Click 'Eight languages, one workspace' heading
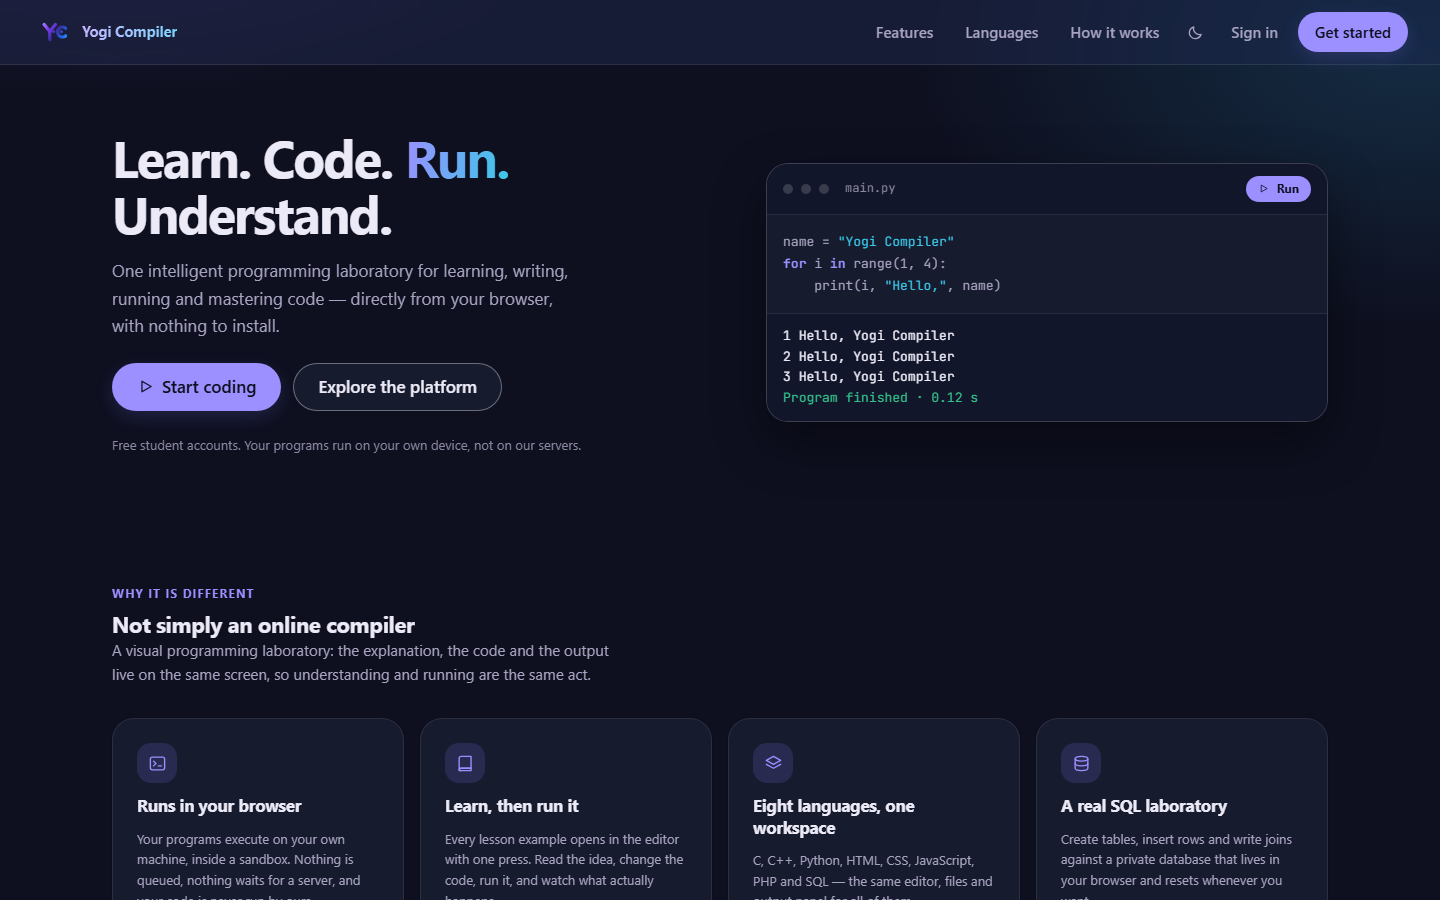This screenshot has height=900, width=1440. (834, 817)
